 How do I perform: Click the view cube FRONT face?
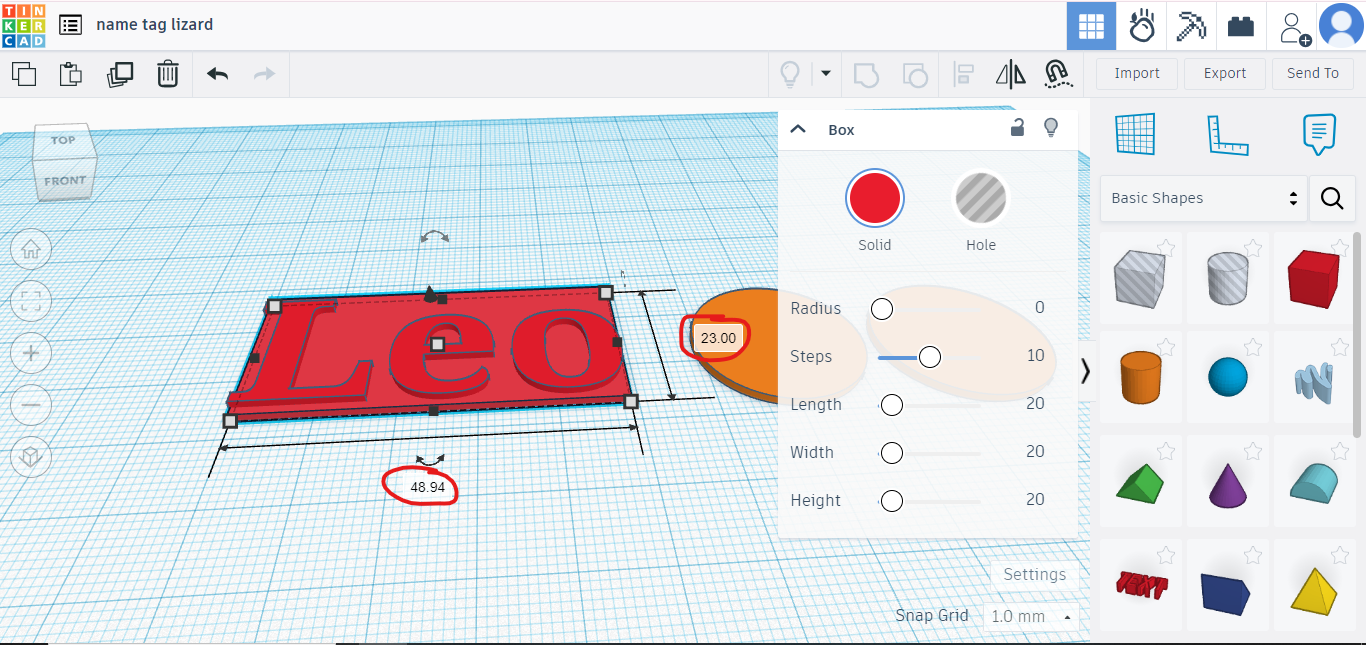tap(65, 181)
